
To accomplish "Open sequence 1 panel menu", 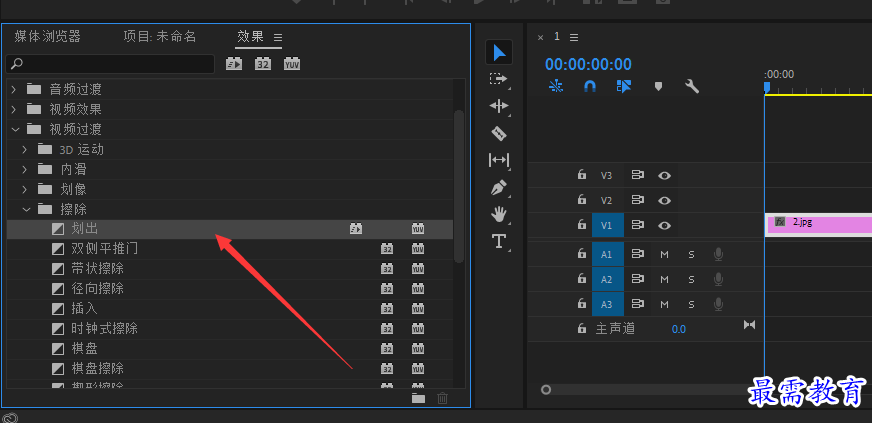I will (574, 37).
